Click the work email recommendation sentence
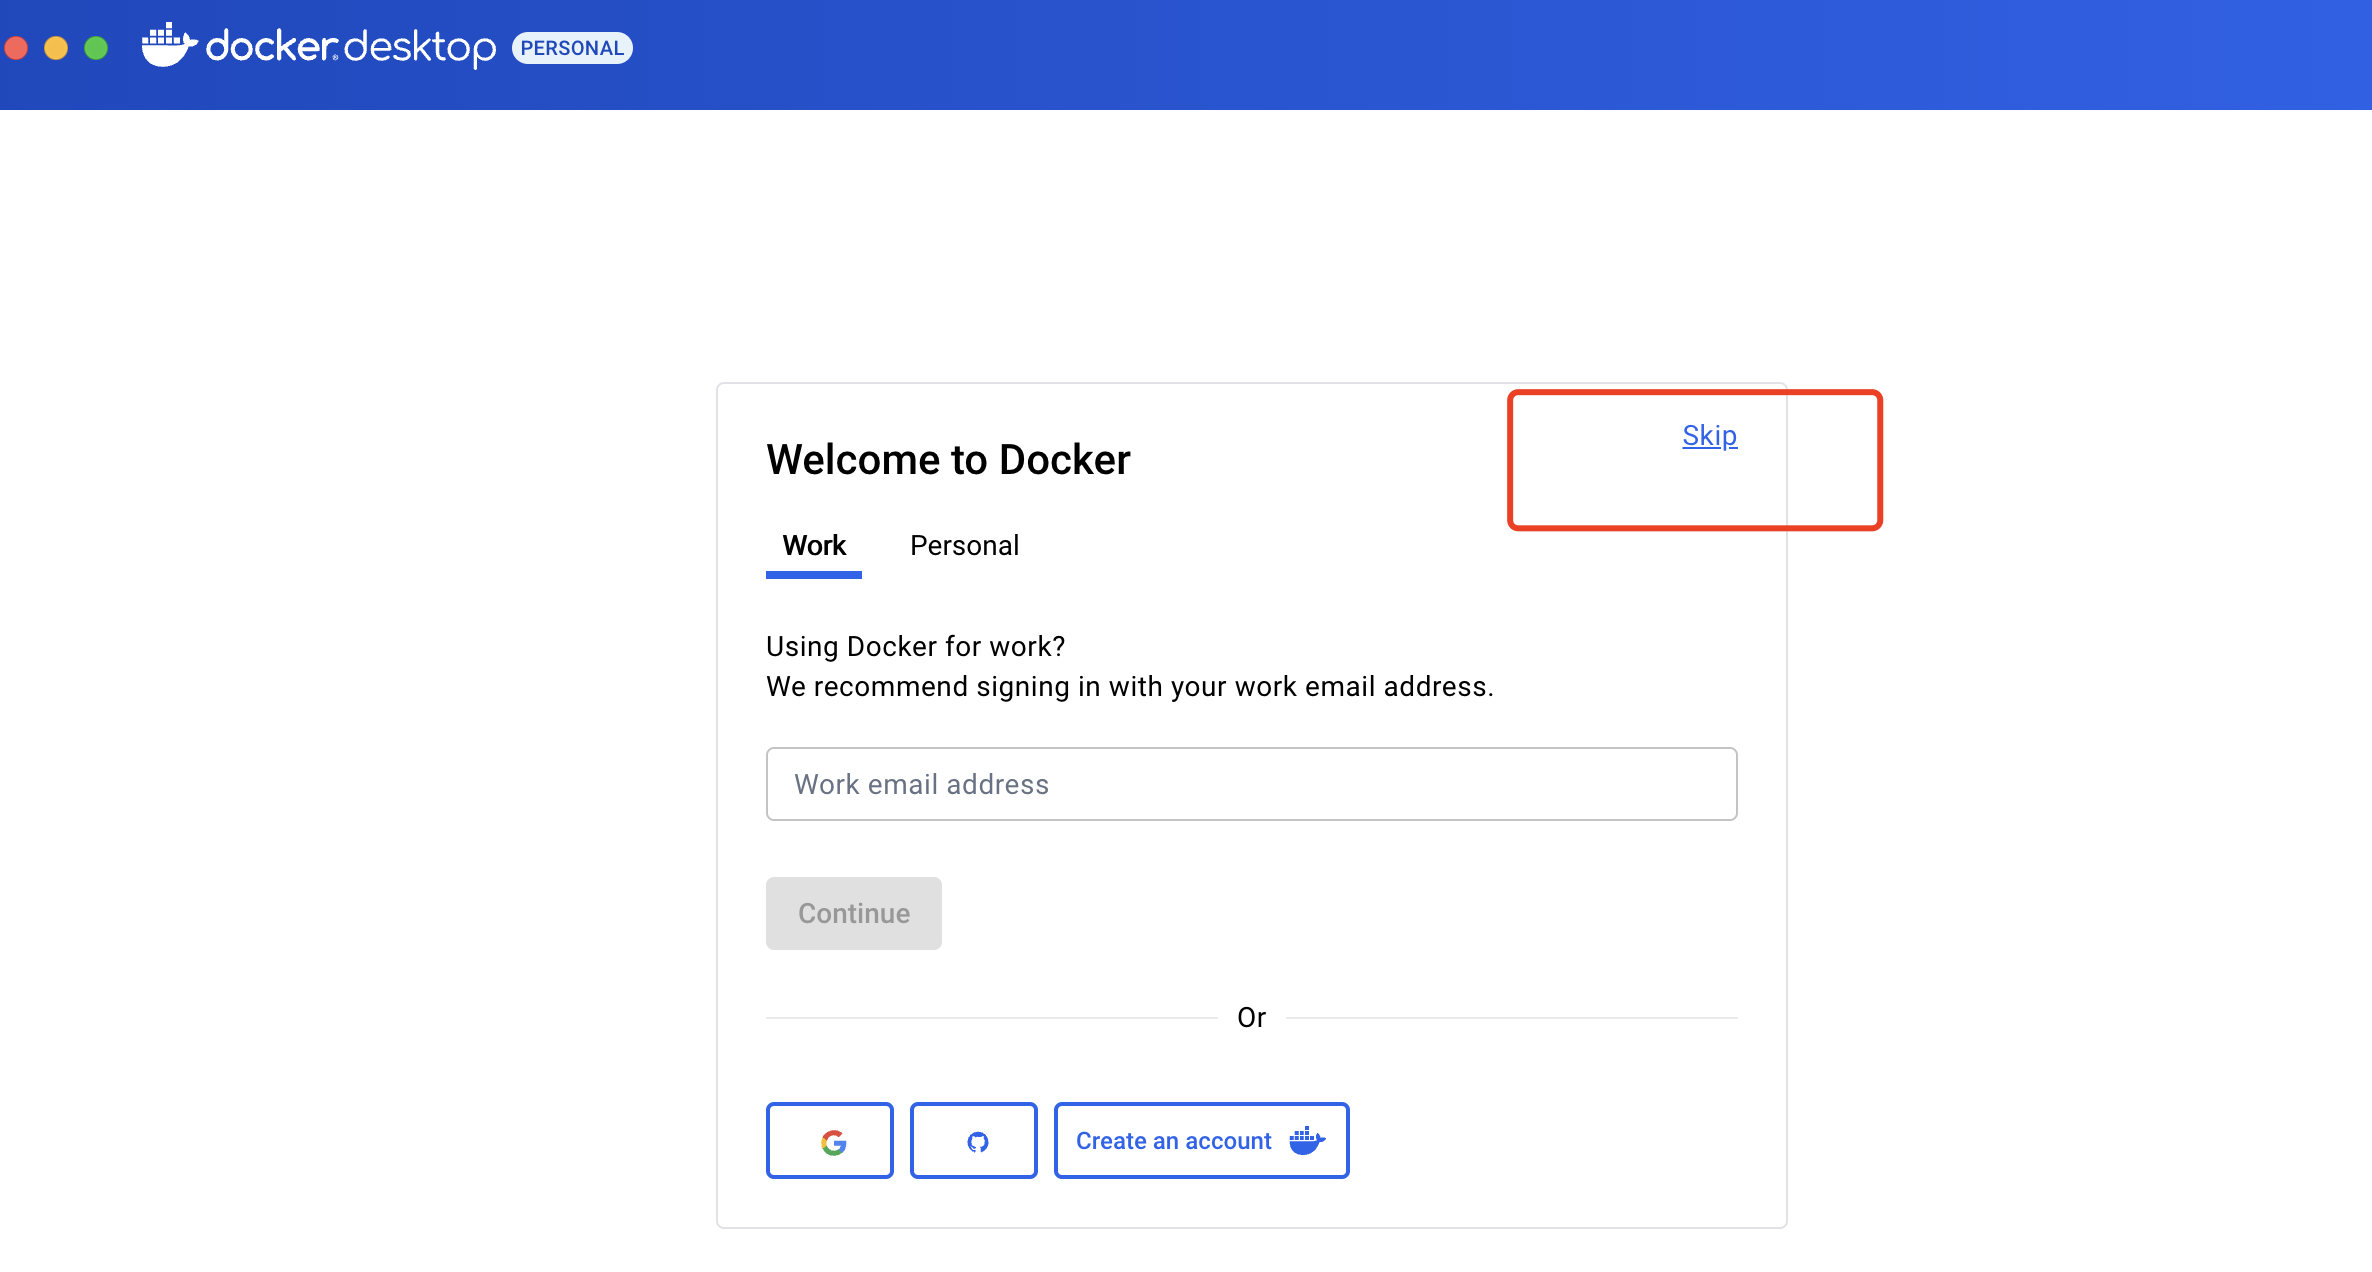 tap(1129, 687)
